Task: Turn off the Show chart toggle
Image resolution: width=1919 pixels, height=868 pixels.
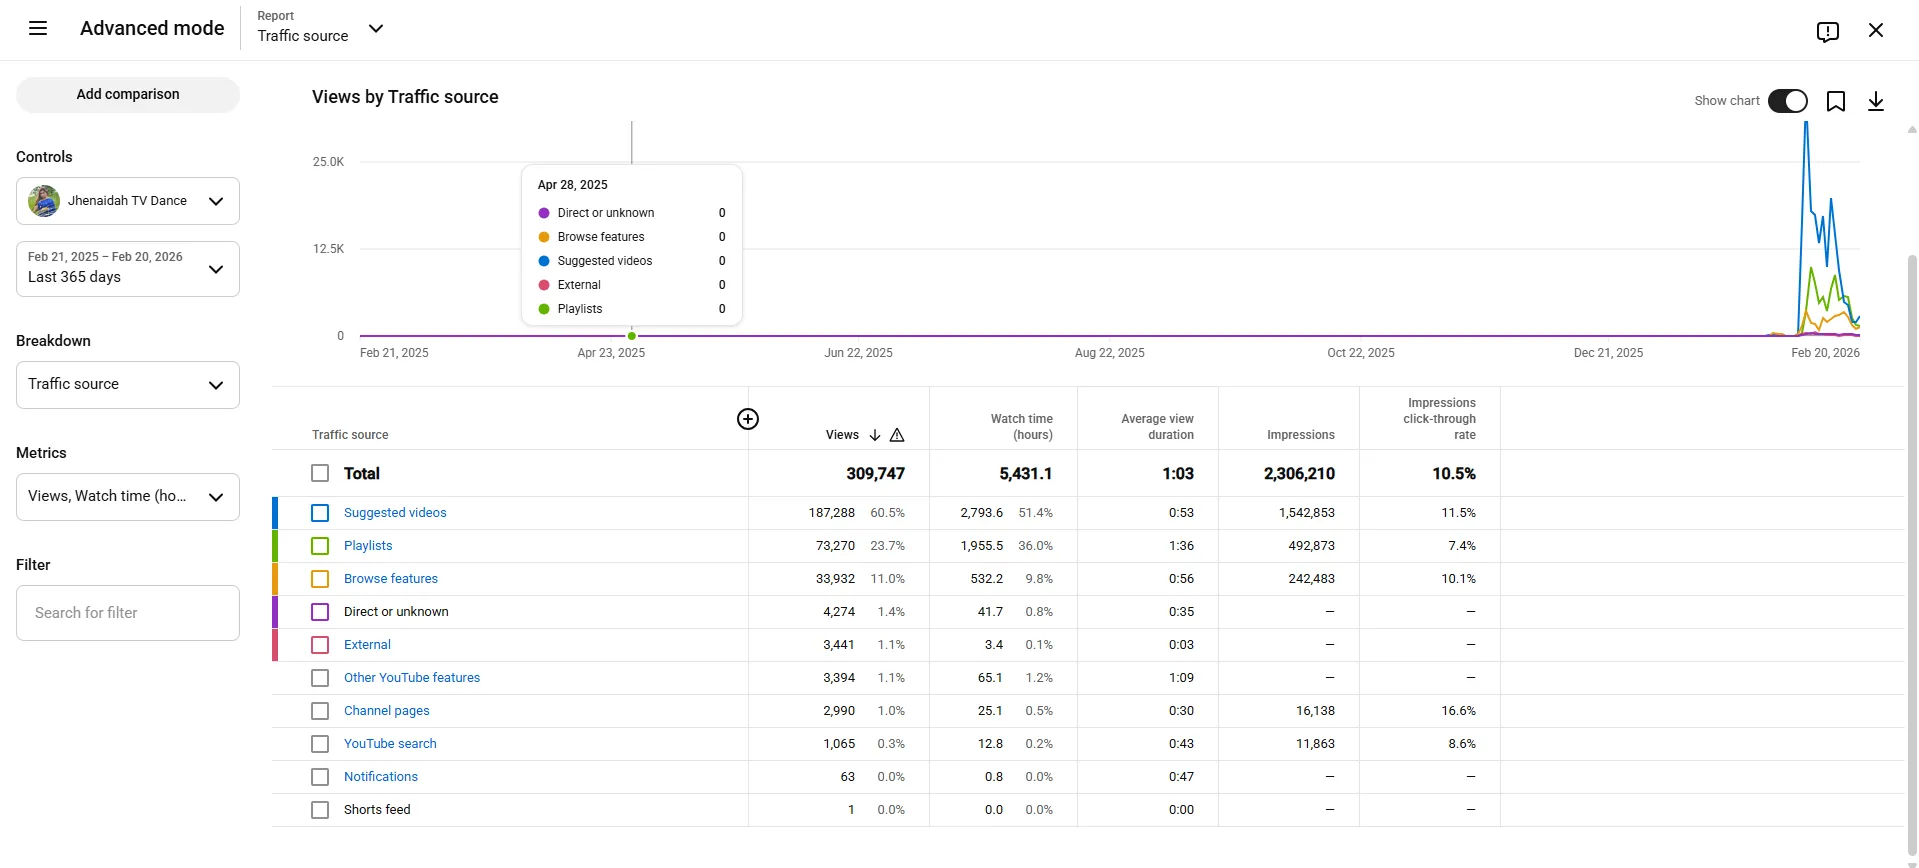Action: [1788, 101]
